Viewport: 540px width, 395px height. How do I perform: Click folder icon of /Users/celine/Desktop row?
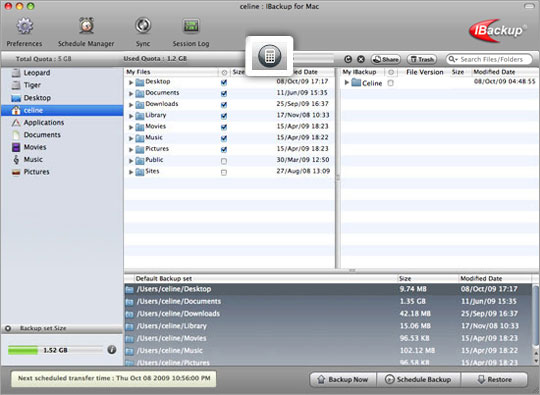coord(129,289)
